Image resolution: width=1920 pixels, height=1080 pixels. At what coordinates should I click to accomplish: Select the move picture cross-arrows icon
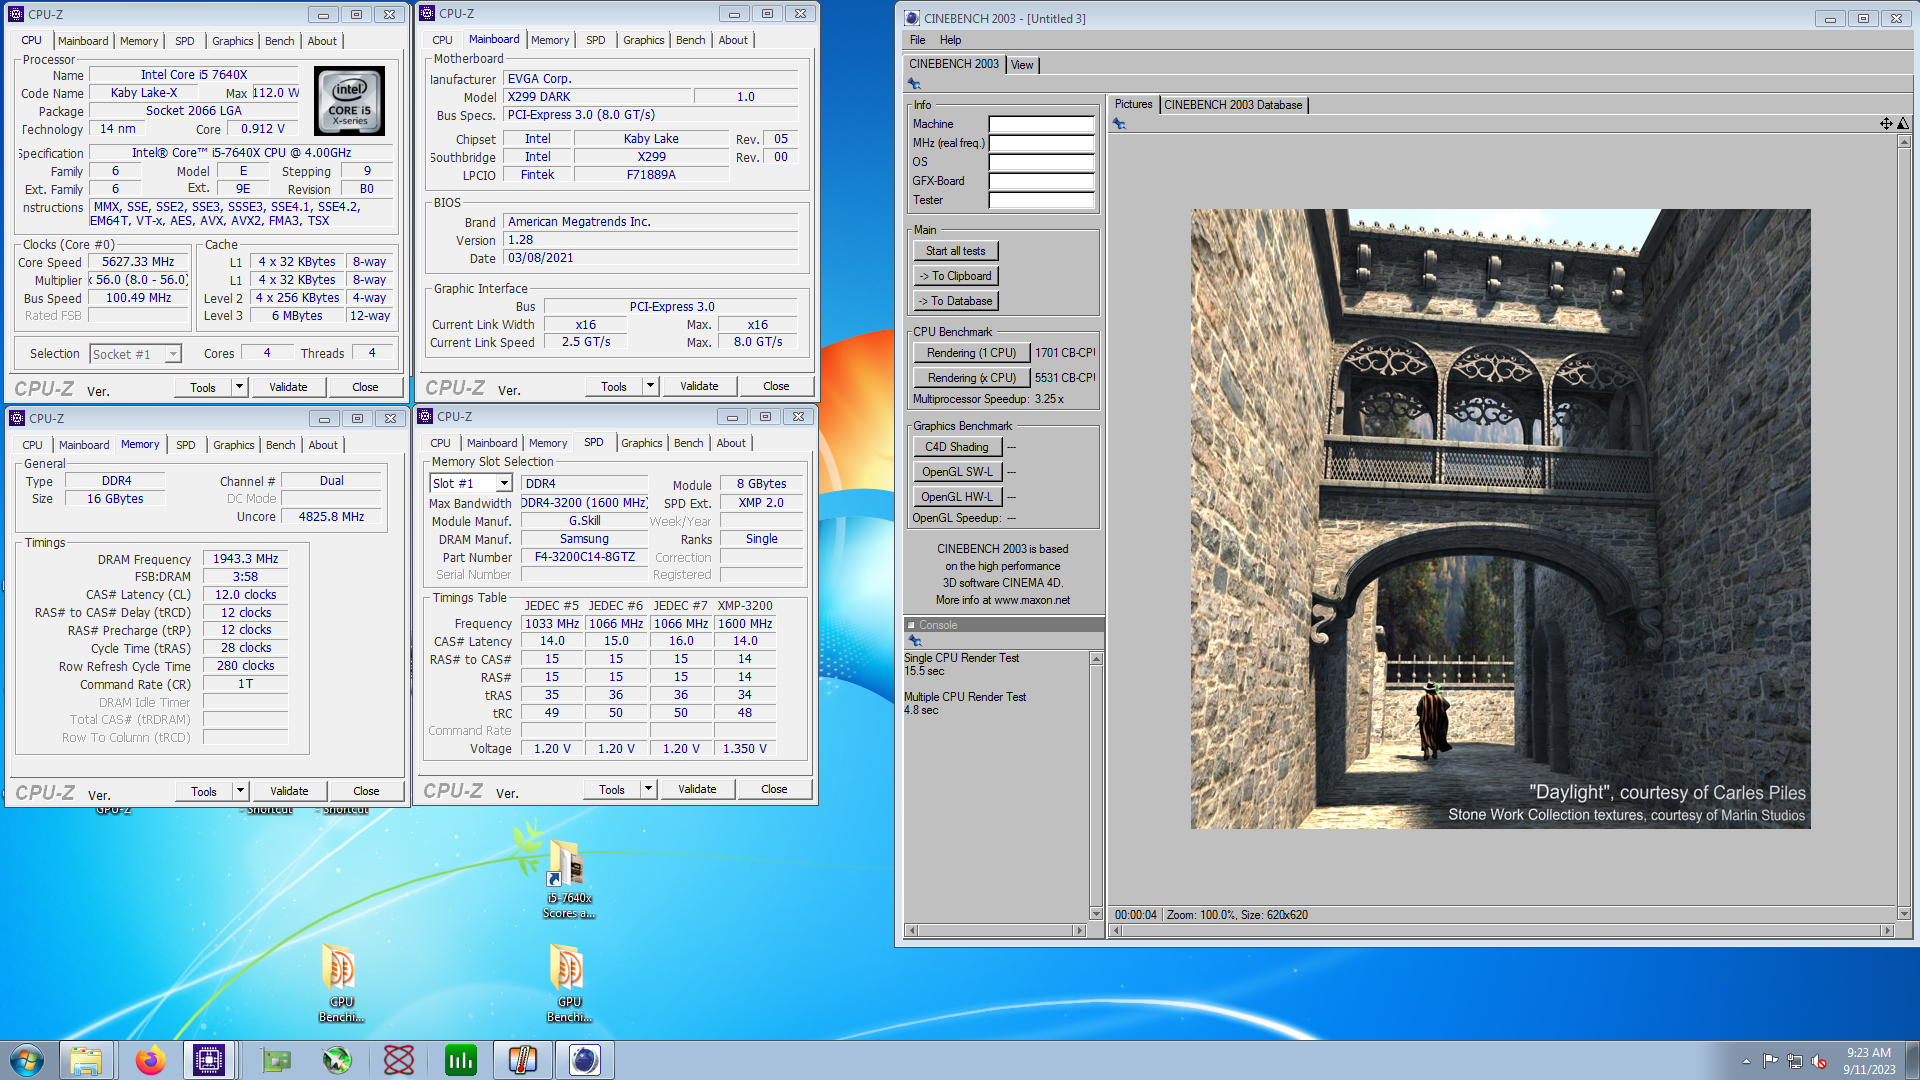point(1886,124)
